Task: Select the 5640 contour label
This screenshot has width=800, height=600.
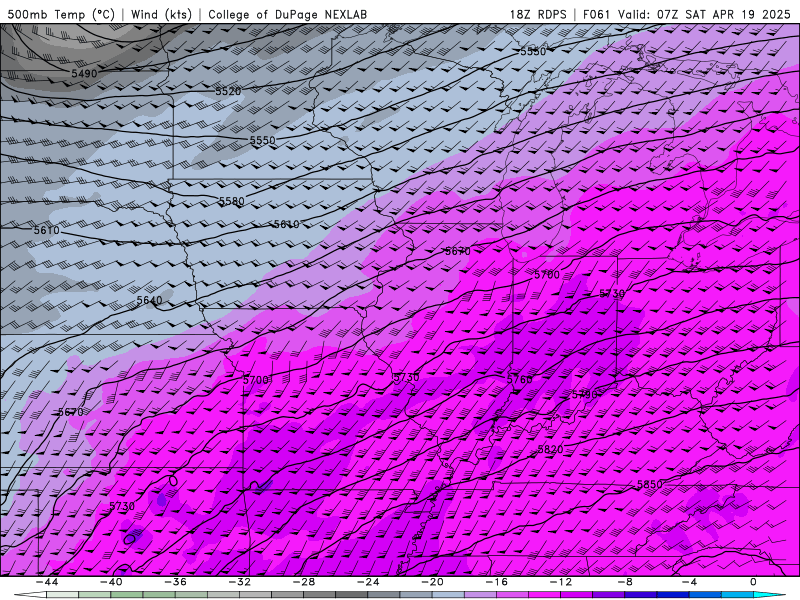Action: [149, 301]
